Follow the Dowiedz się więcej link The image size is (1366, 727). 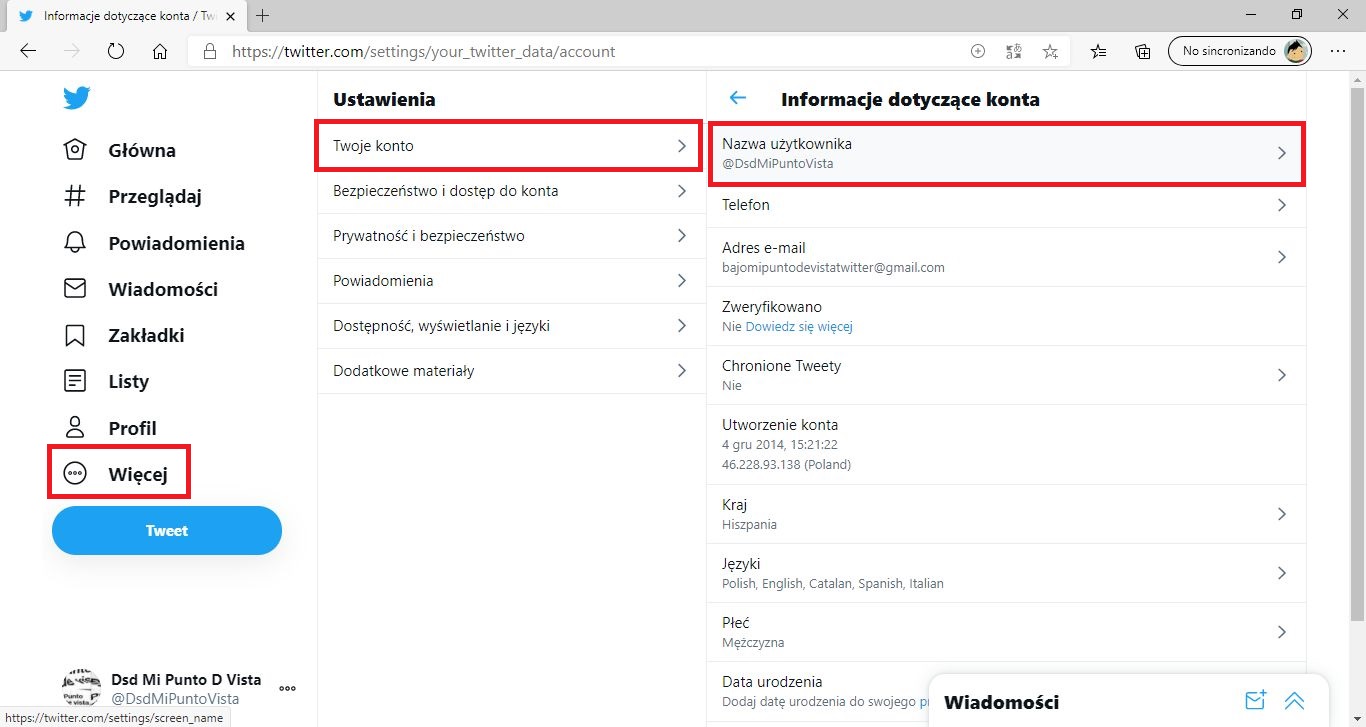[799, 326]
